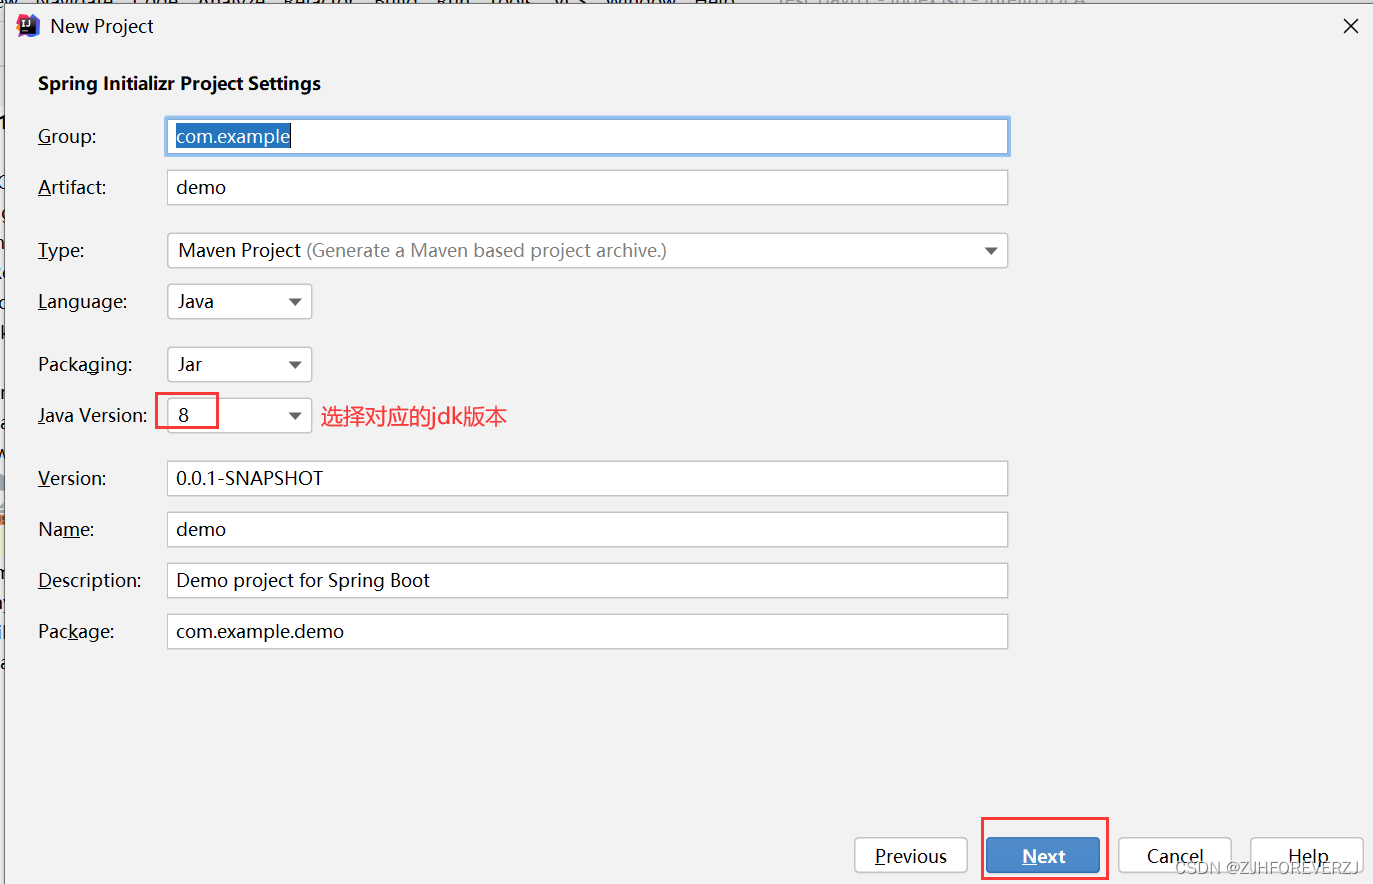The height and width of the screenshot is (884, 1373).
Task: Open the Language dropdown showing Java
Action: pos(239,301)
